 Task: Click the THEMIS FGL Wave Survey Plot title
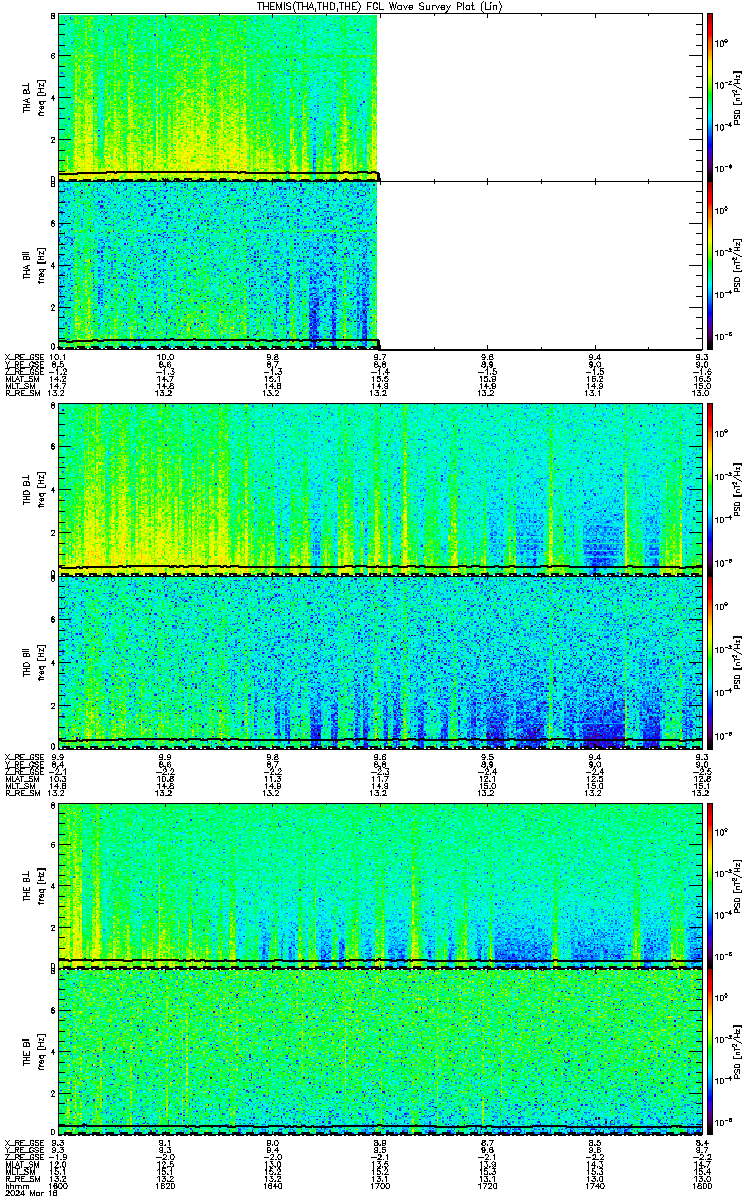(379, 6)
